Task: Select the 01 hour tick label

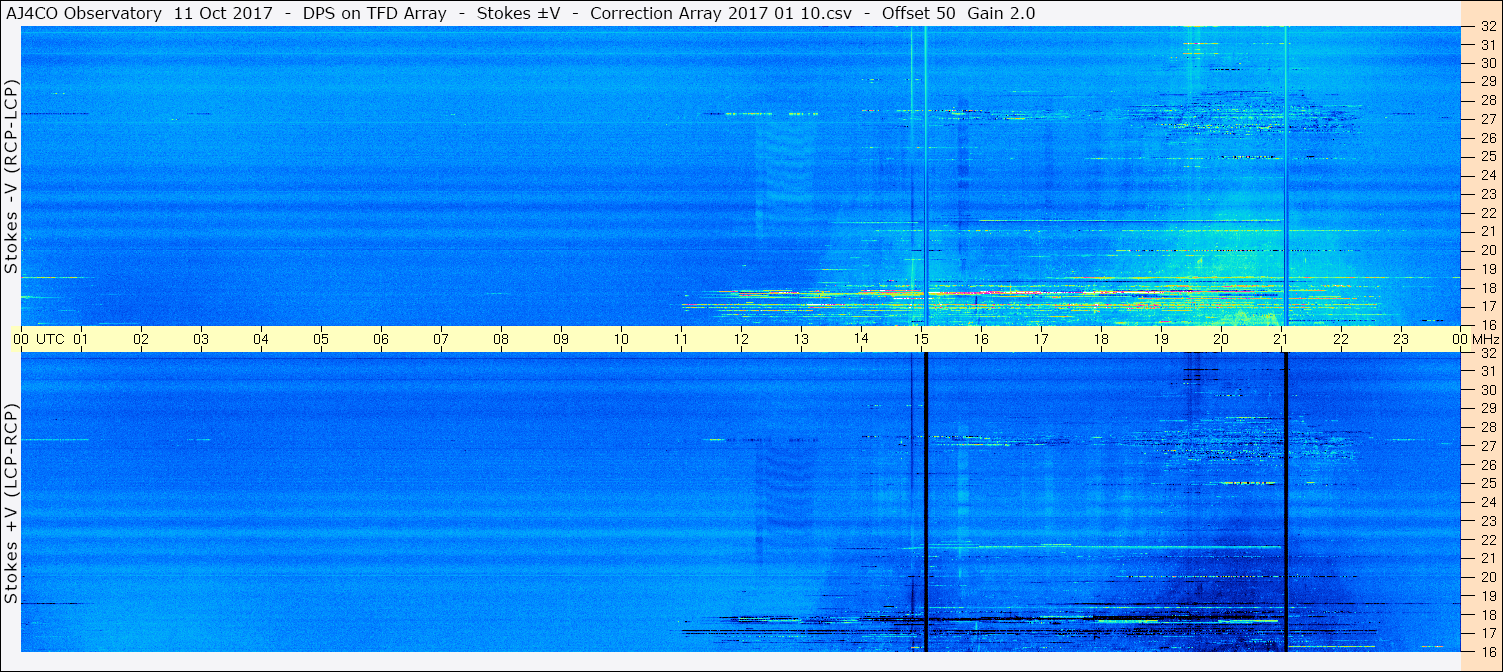Action: (x=81, y=339)
